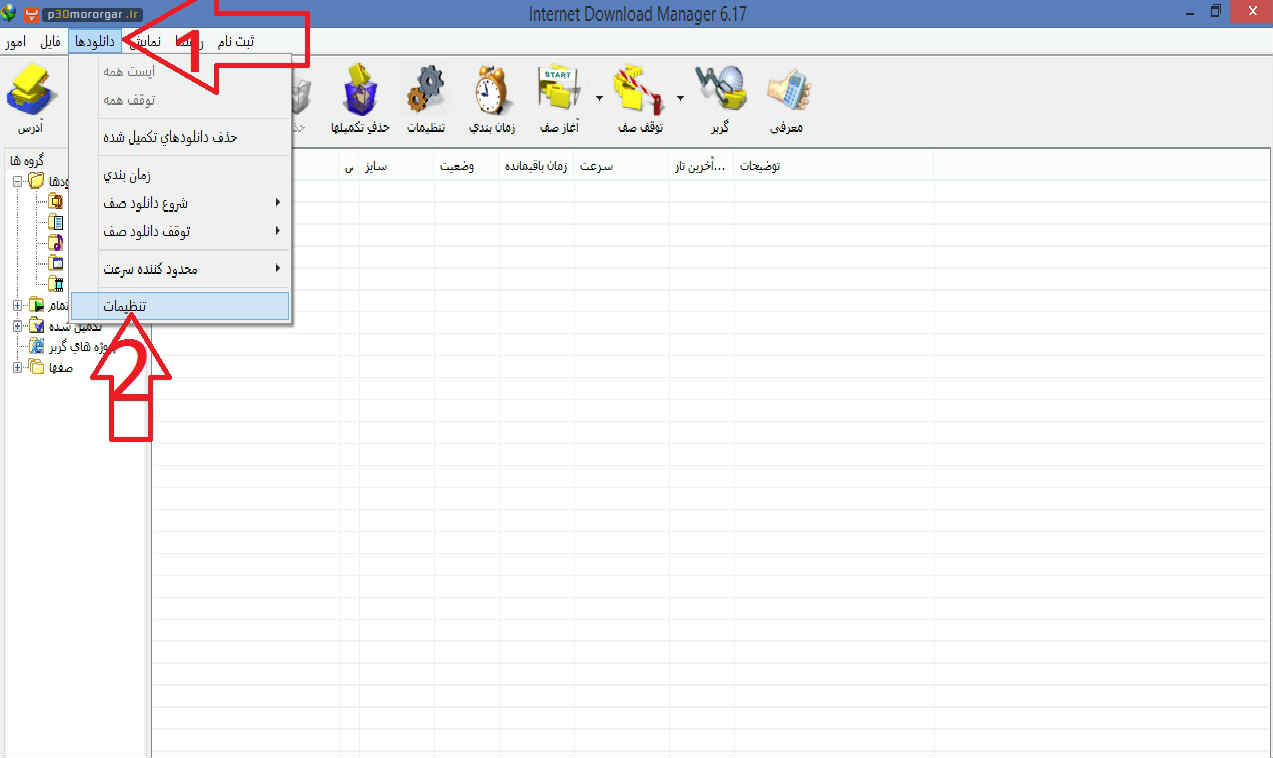This screenshot has width=1273, height=758.
Task: Select the unfinished downloads folder icon
Action: pos(37,305)
